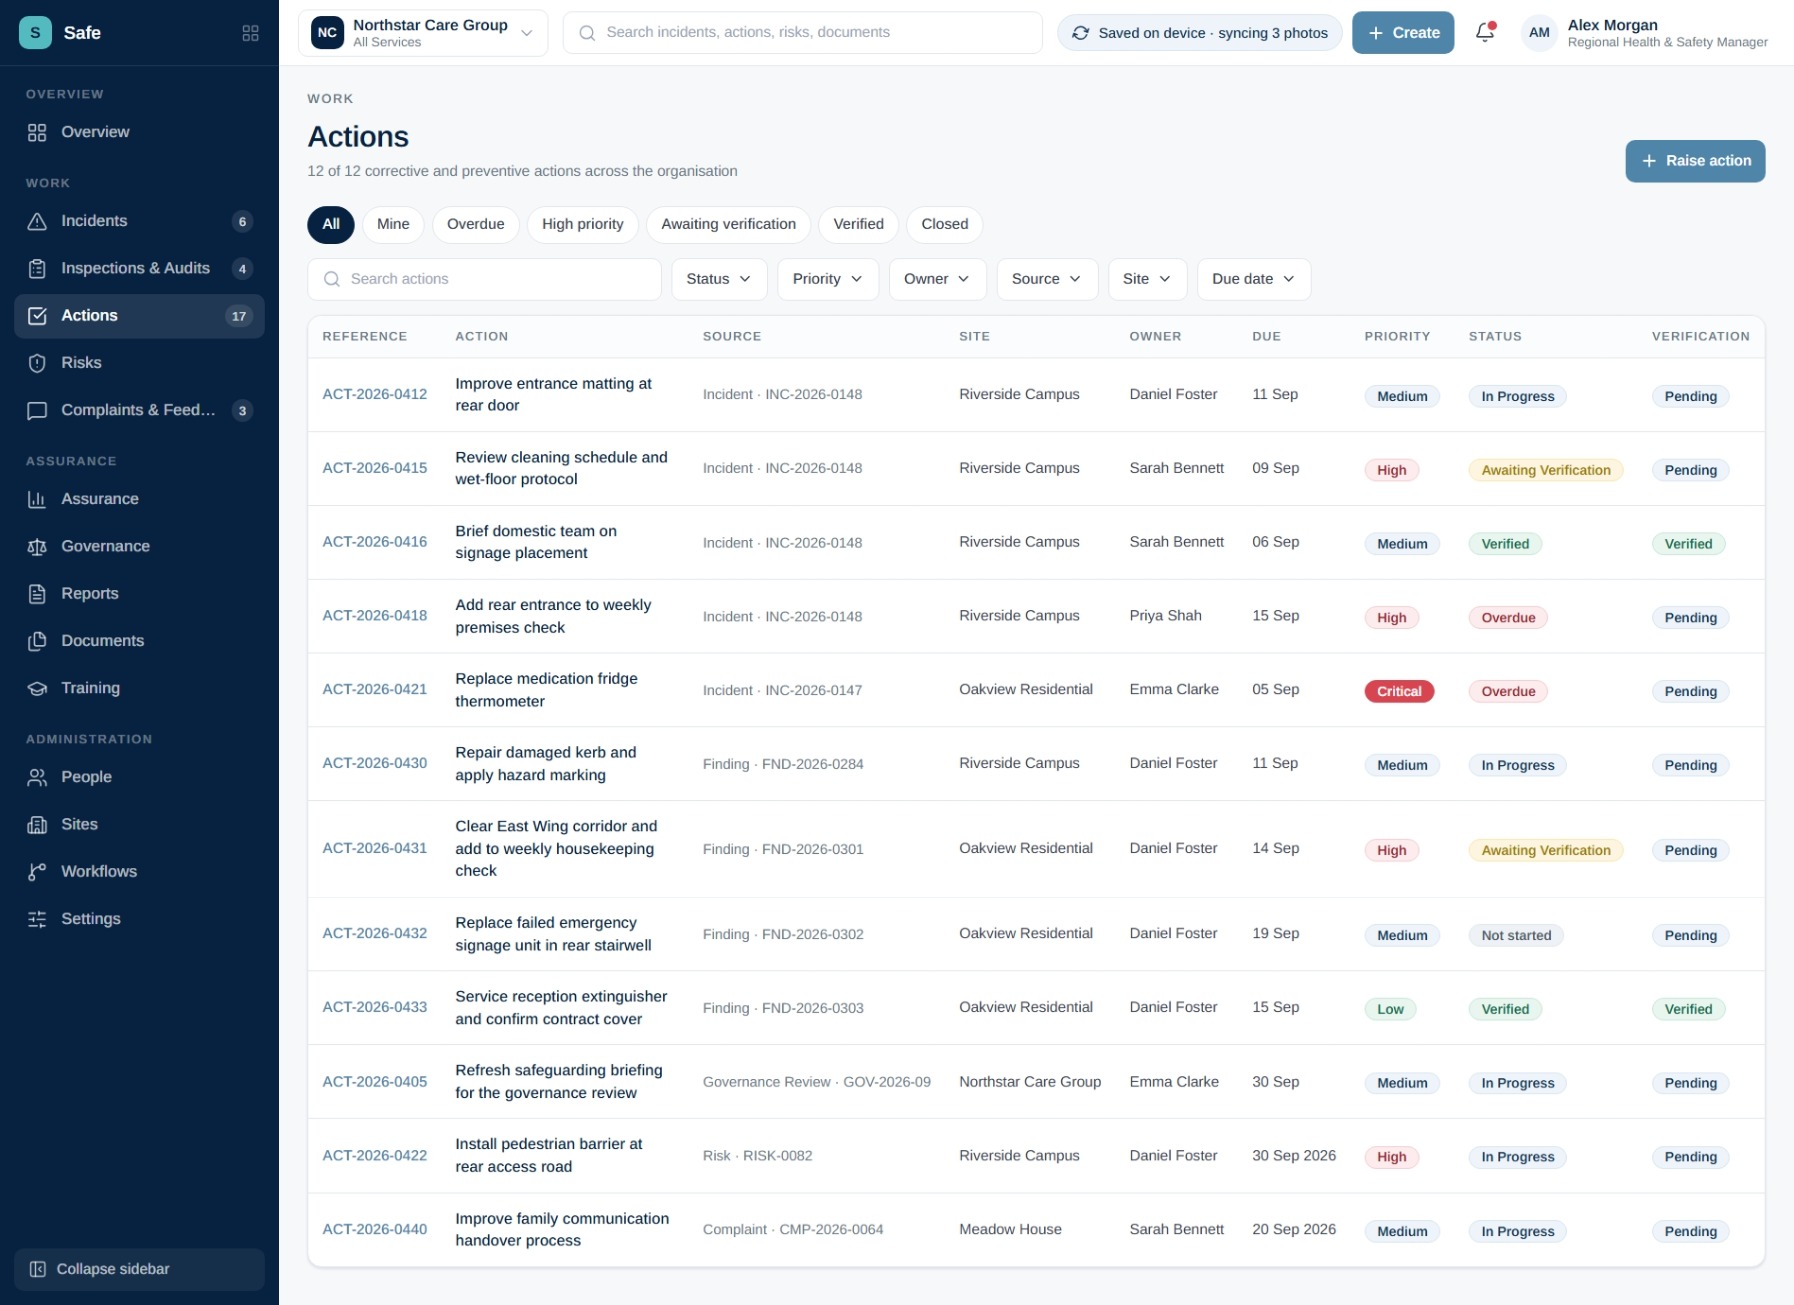This screenshot has width=1794, height=1305.
Task: Open the Sites page
Action: pyautogui.click(x=139, y=824)
